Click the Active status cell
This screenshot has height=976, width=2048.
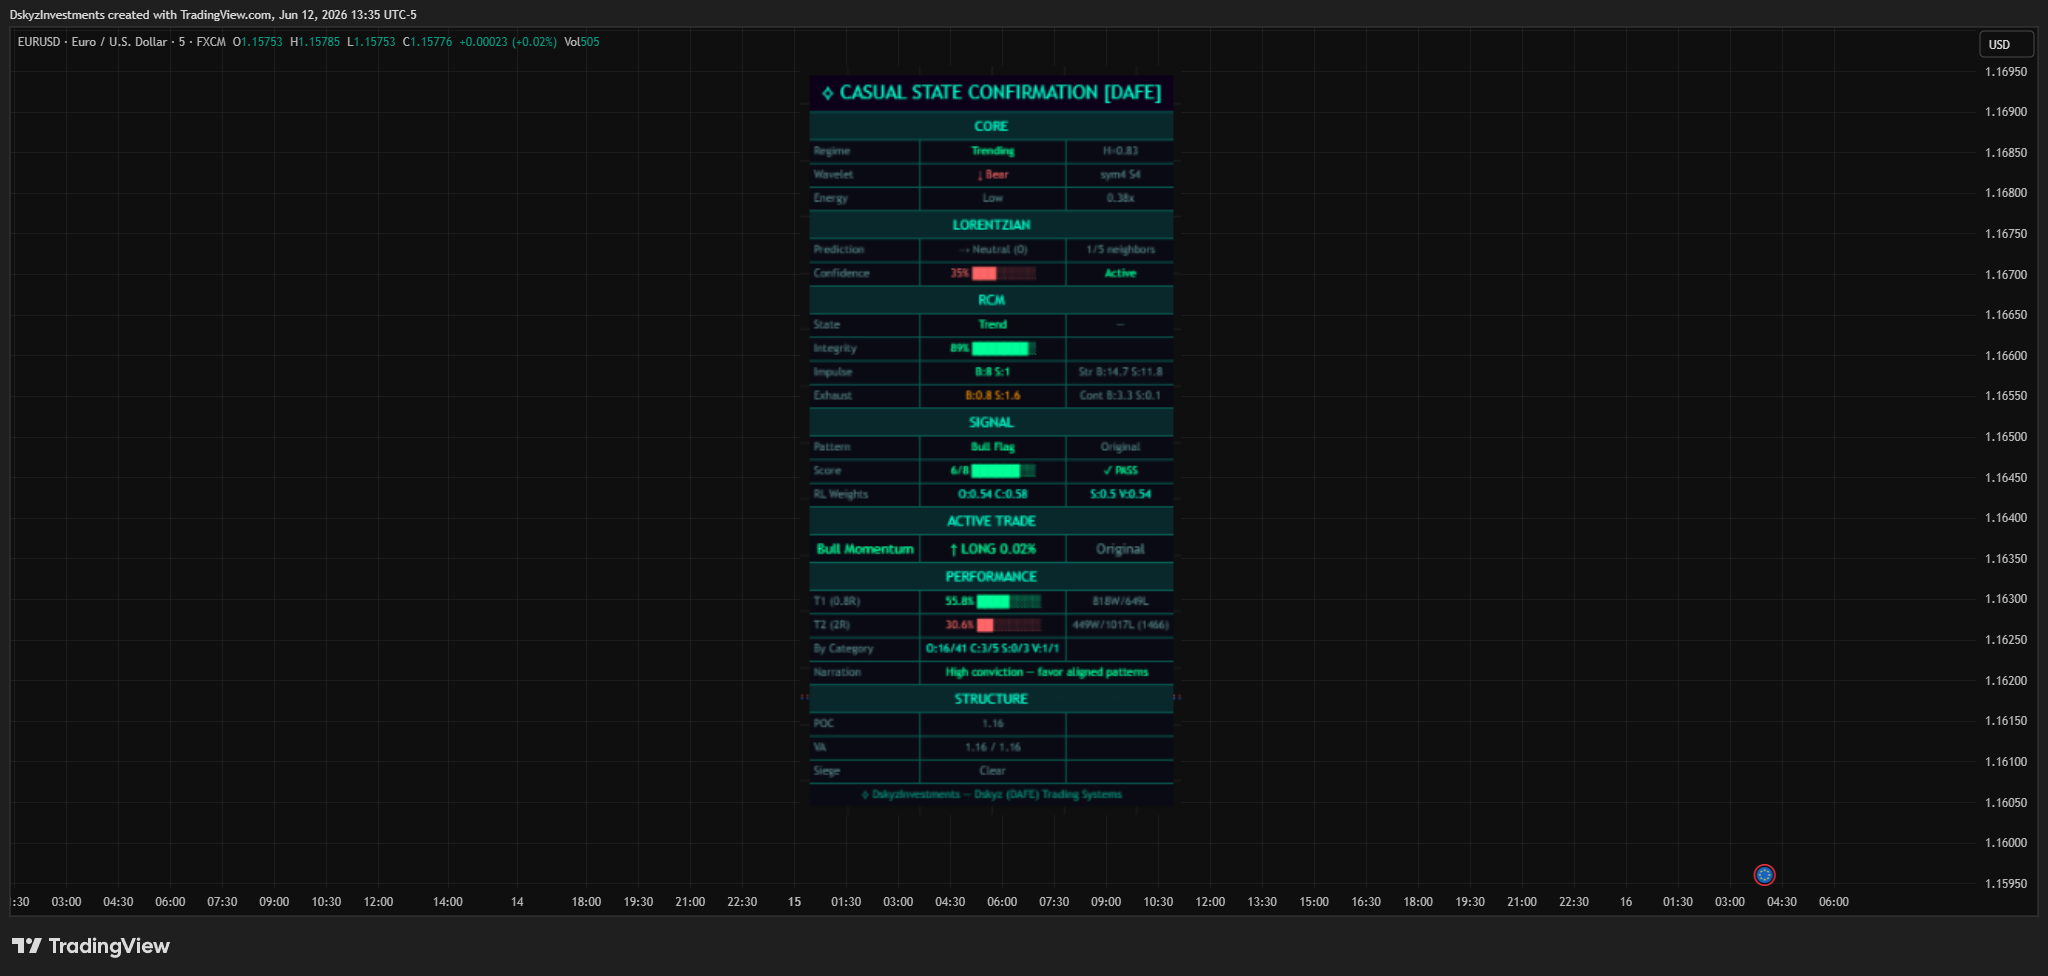1120,273
